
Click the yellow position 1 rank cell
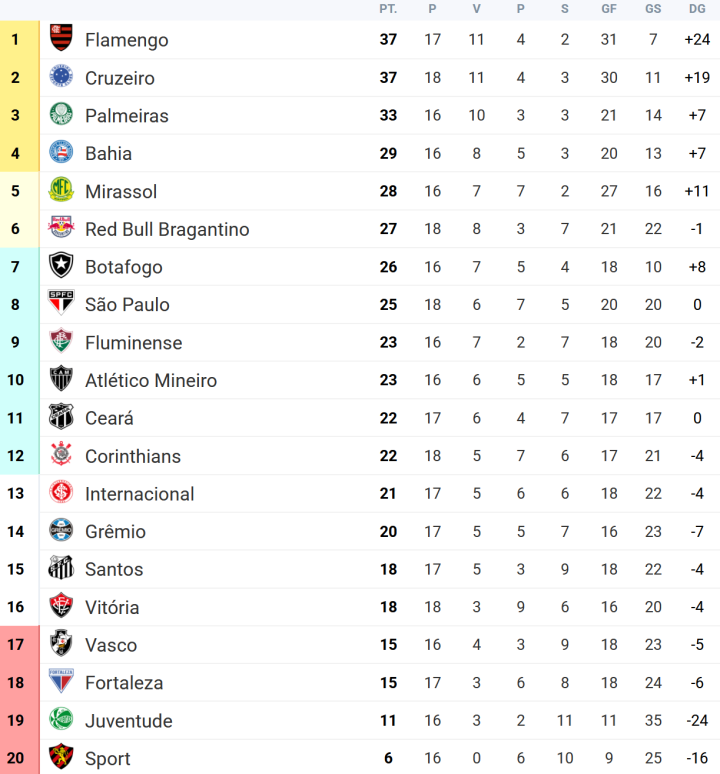[15, 40]
